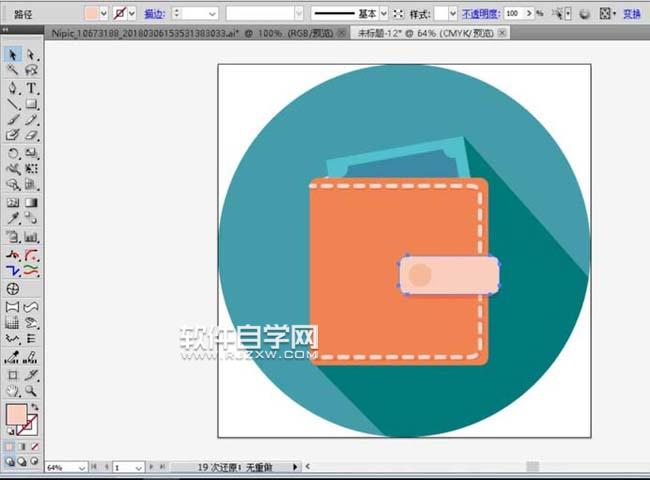Select the Artboard tool
650x480 pixels.
coord(13,375)
